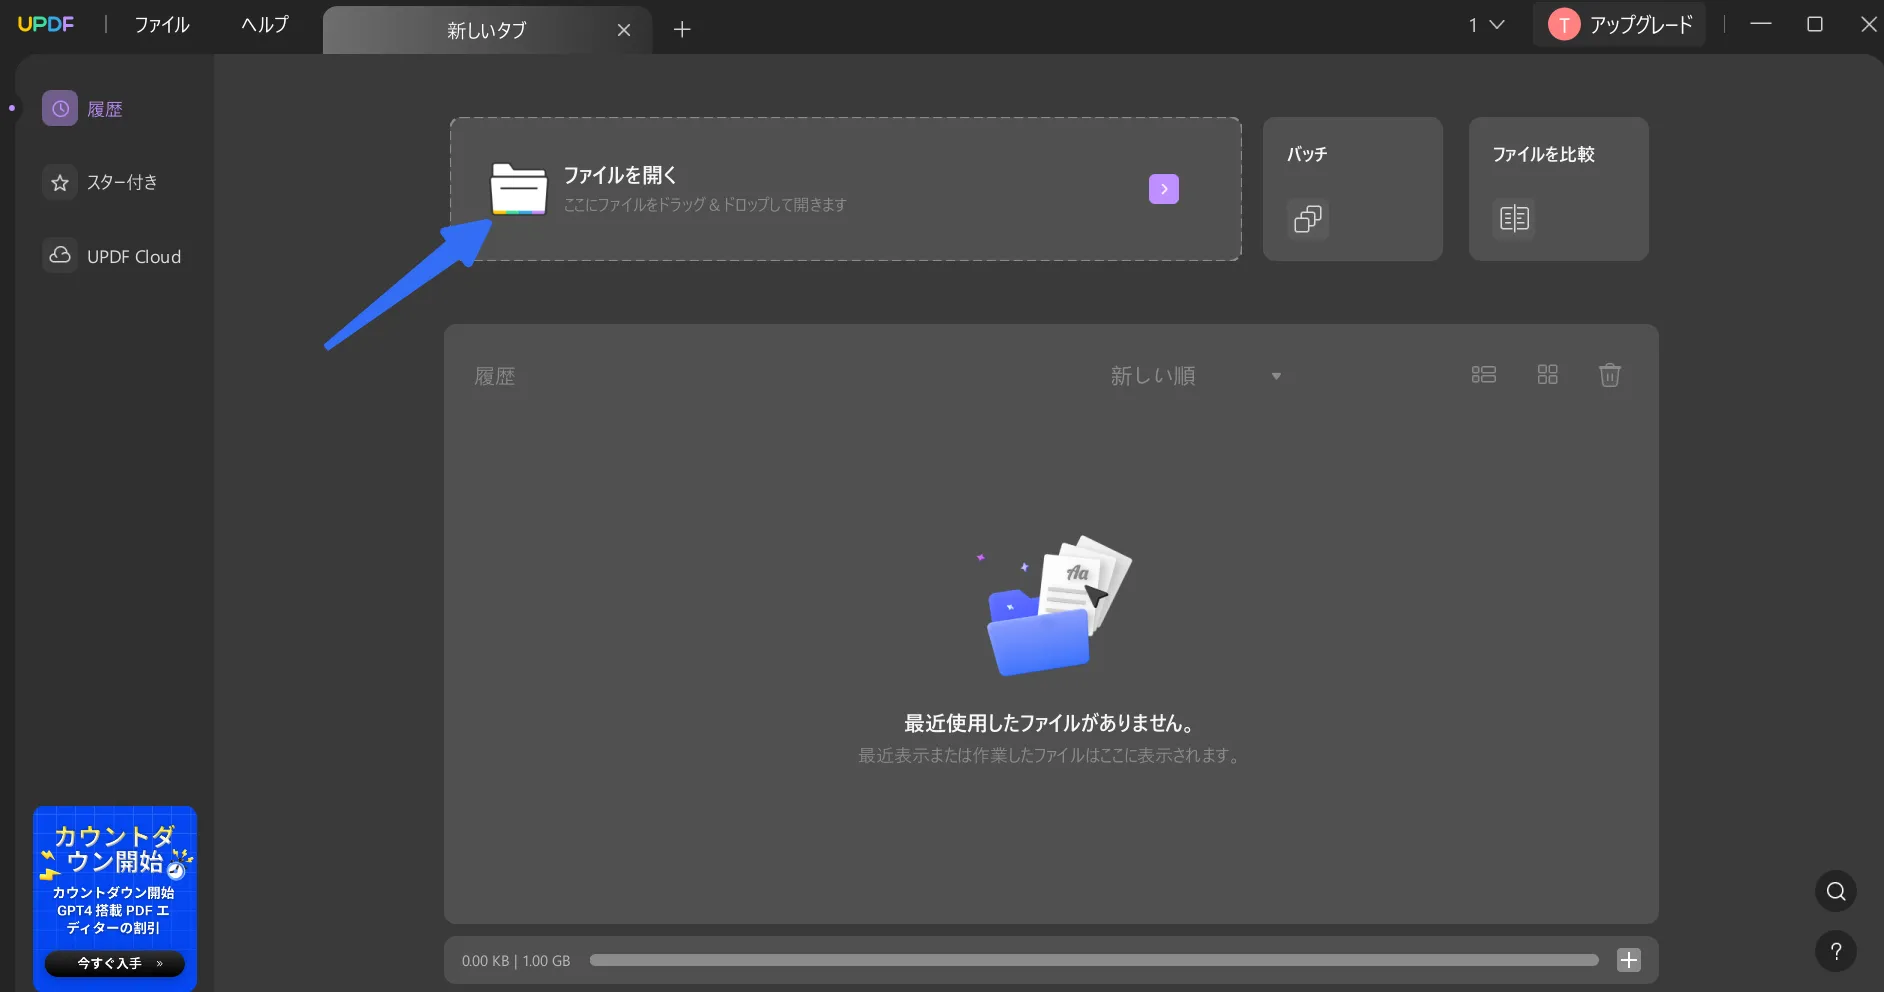
Task: Open the 新しい順 sort dropdown
Action: point(1196,376)
